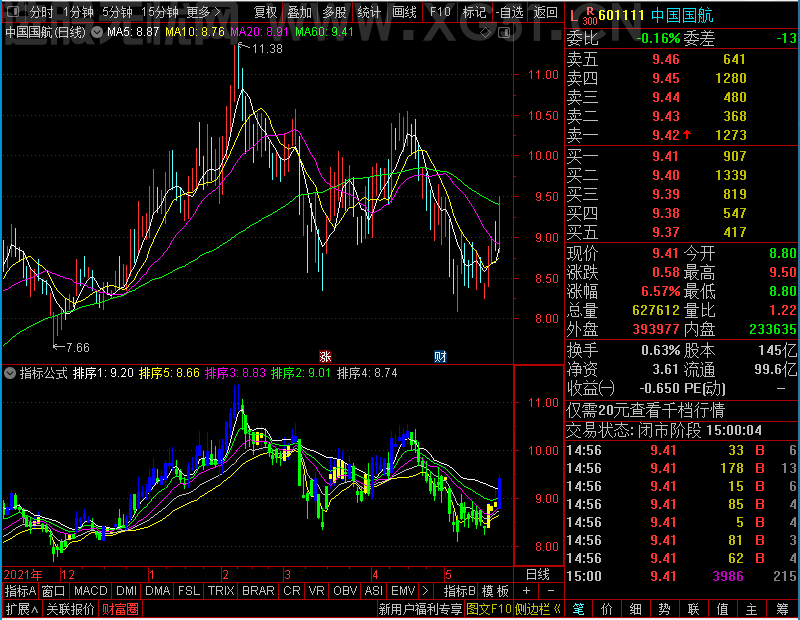800x620 pixels.
Task: Select the 联 linked tab
Action: [693, 609]
